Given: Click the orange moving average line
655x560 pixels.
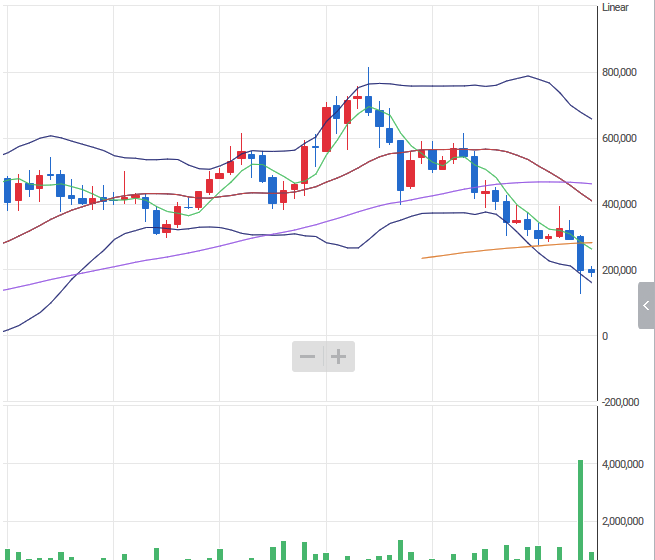Looking at the screenshot, I should 507,249.
